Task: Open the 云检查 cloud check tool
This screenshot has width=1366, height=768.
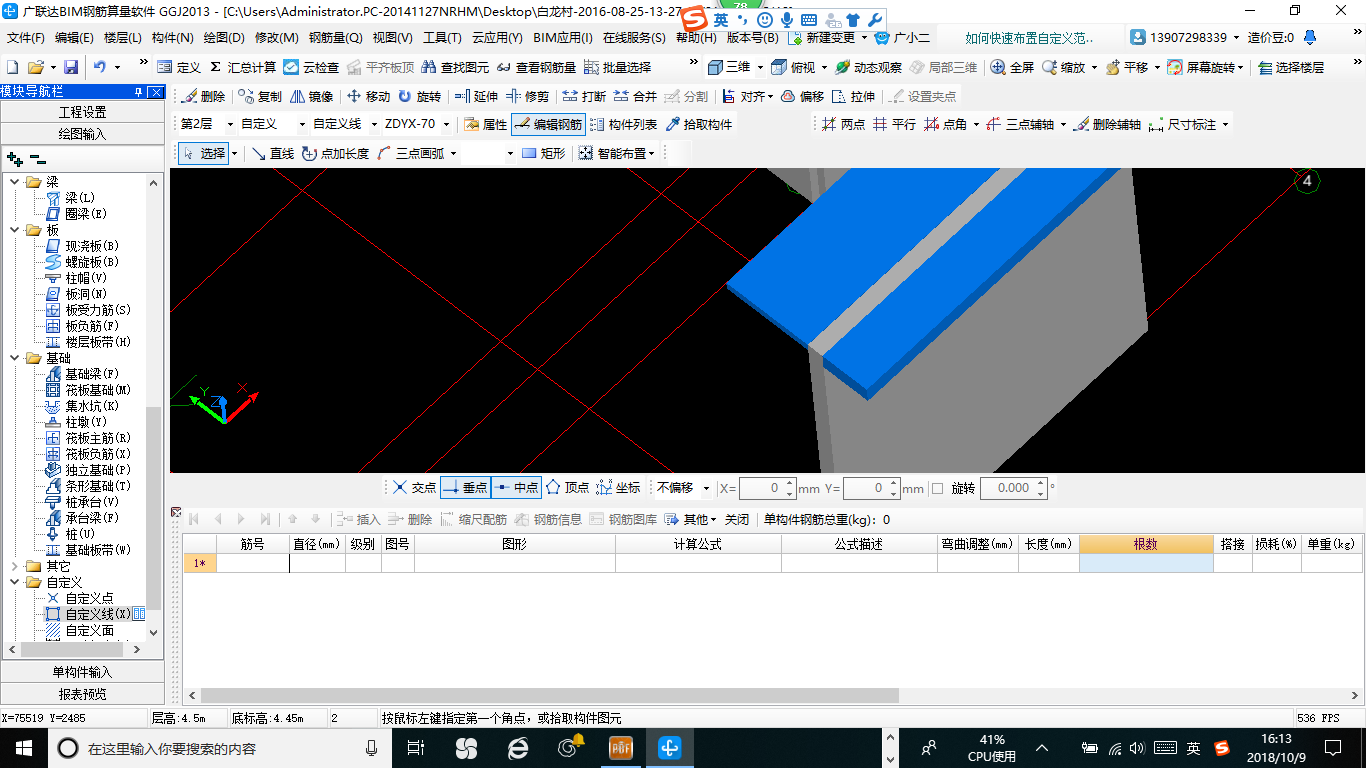Action: pos(311,67)
